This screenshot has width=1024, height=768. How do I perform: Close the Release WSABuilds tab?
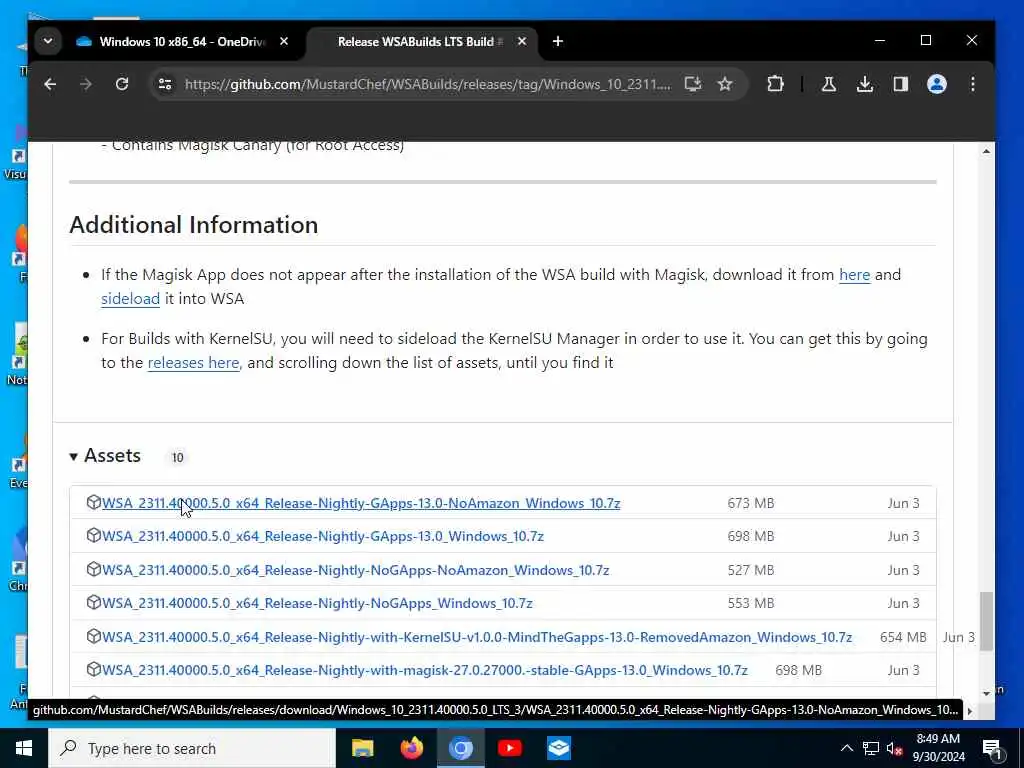tap(522, 41)
